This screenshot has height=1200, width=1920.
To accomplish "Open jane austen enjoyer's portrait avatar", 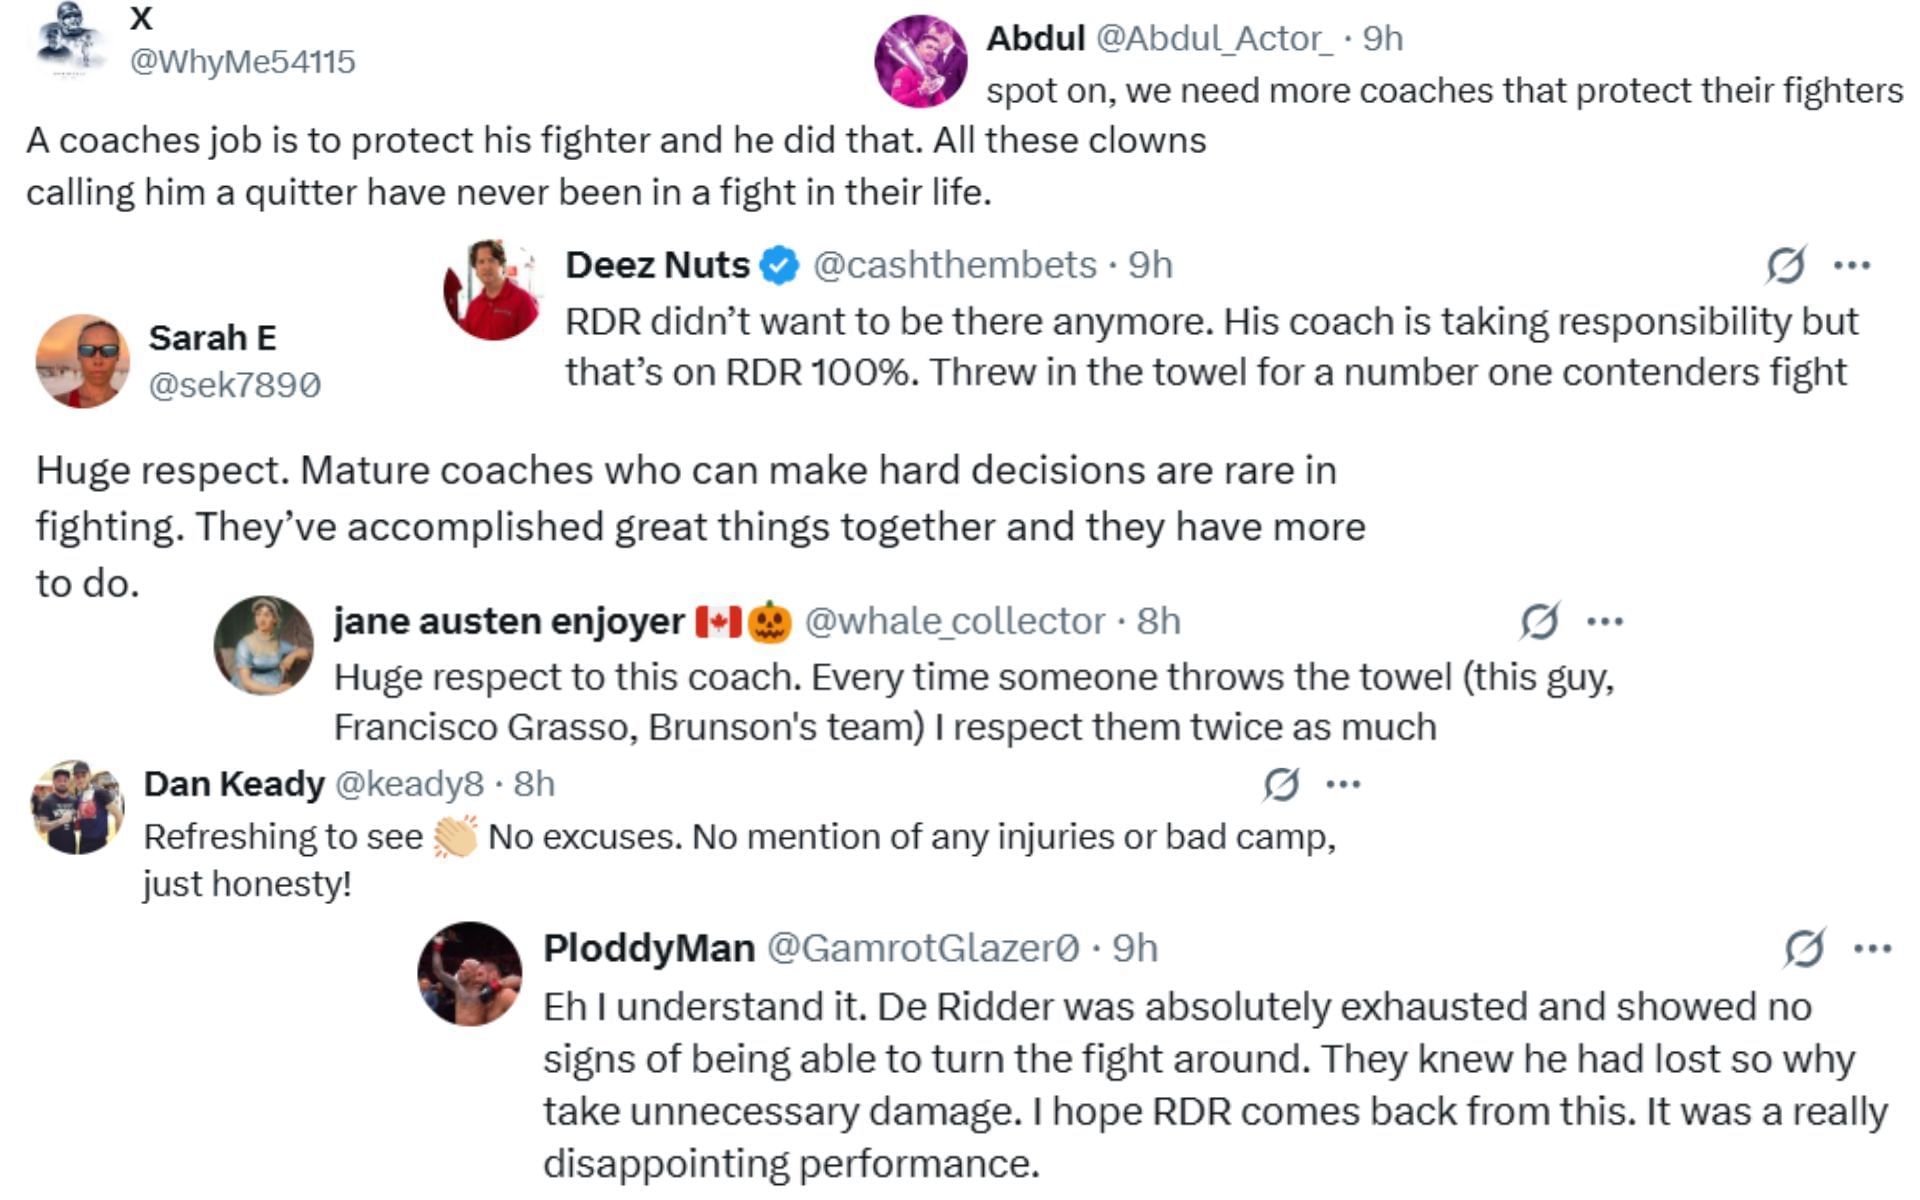I will (x=264, y=646).
